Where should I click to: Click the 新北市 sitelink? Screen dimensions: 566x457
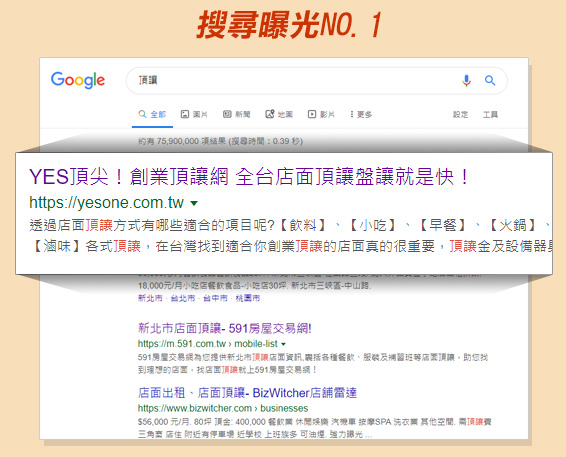point(150,298)
